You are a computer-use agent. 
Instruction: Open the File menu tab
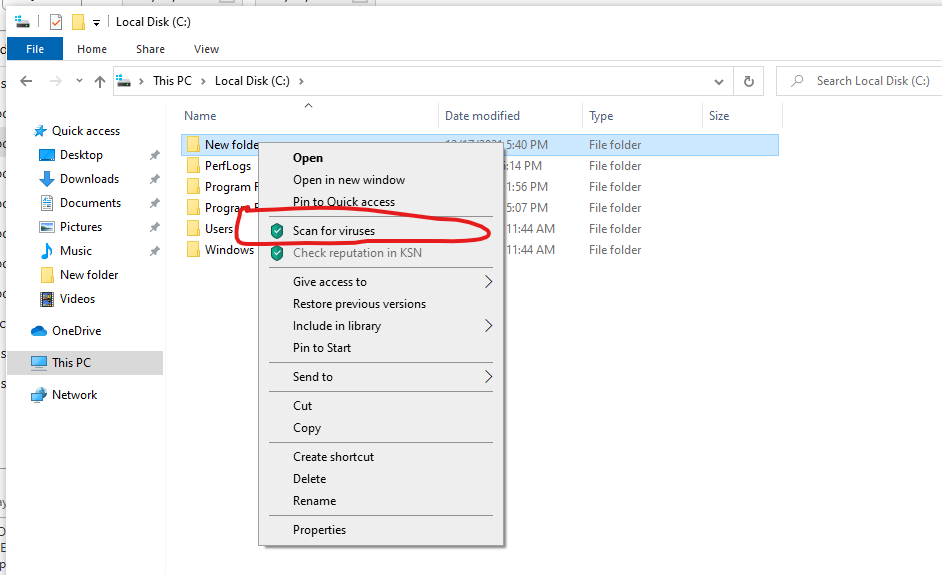click(35, 49)
